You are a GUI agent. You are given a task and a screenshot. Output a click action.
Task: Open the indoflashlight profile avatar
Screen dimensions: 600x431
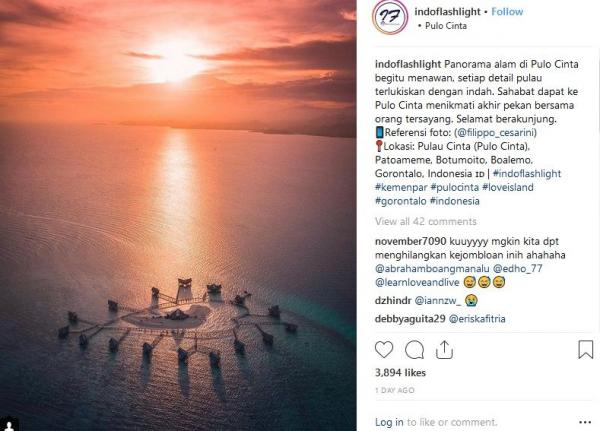390,17
